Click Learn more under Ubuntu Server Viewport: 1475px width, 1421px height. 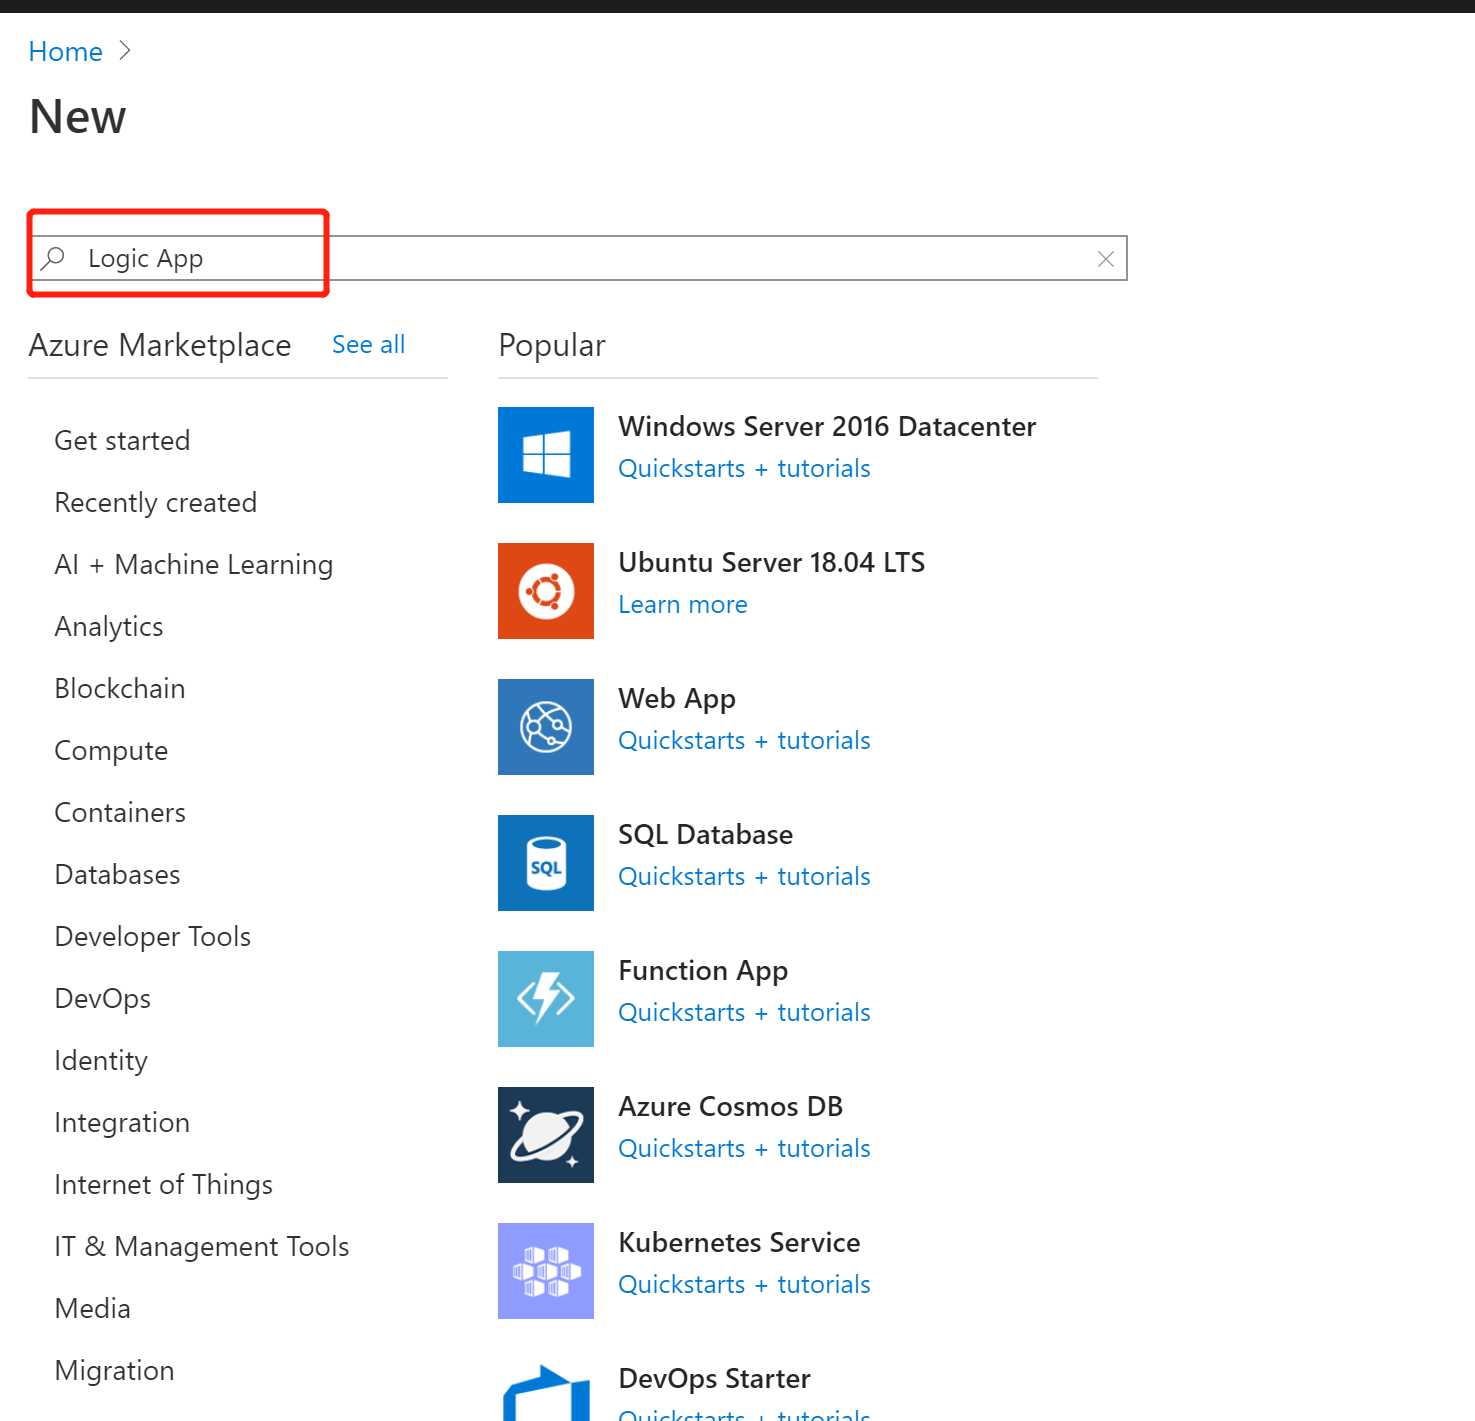pyautogui.click(x=683, y=605)
